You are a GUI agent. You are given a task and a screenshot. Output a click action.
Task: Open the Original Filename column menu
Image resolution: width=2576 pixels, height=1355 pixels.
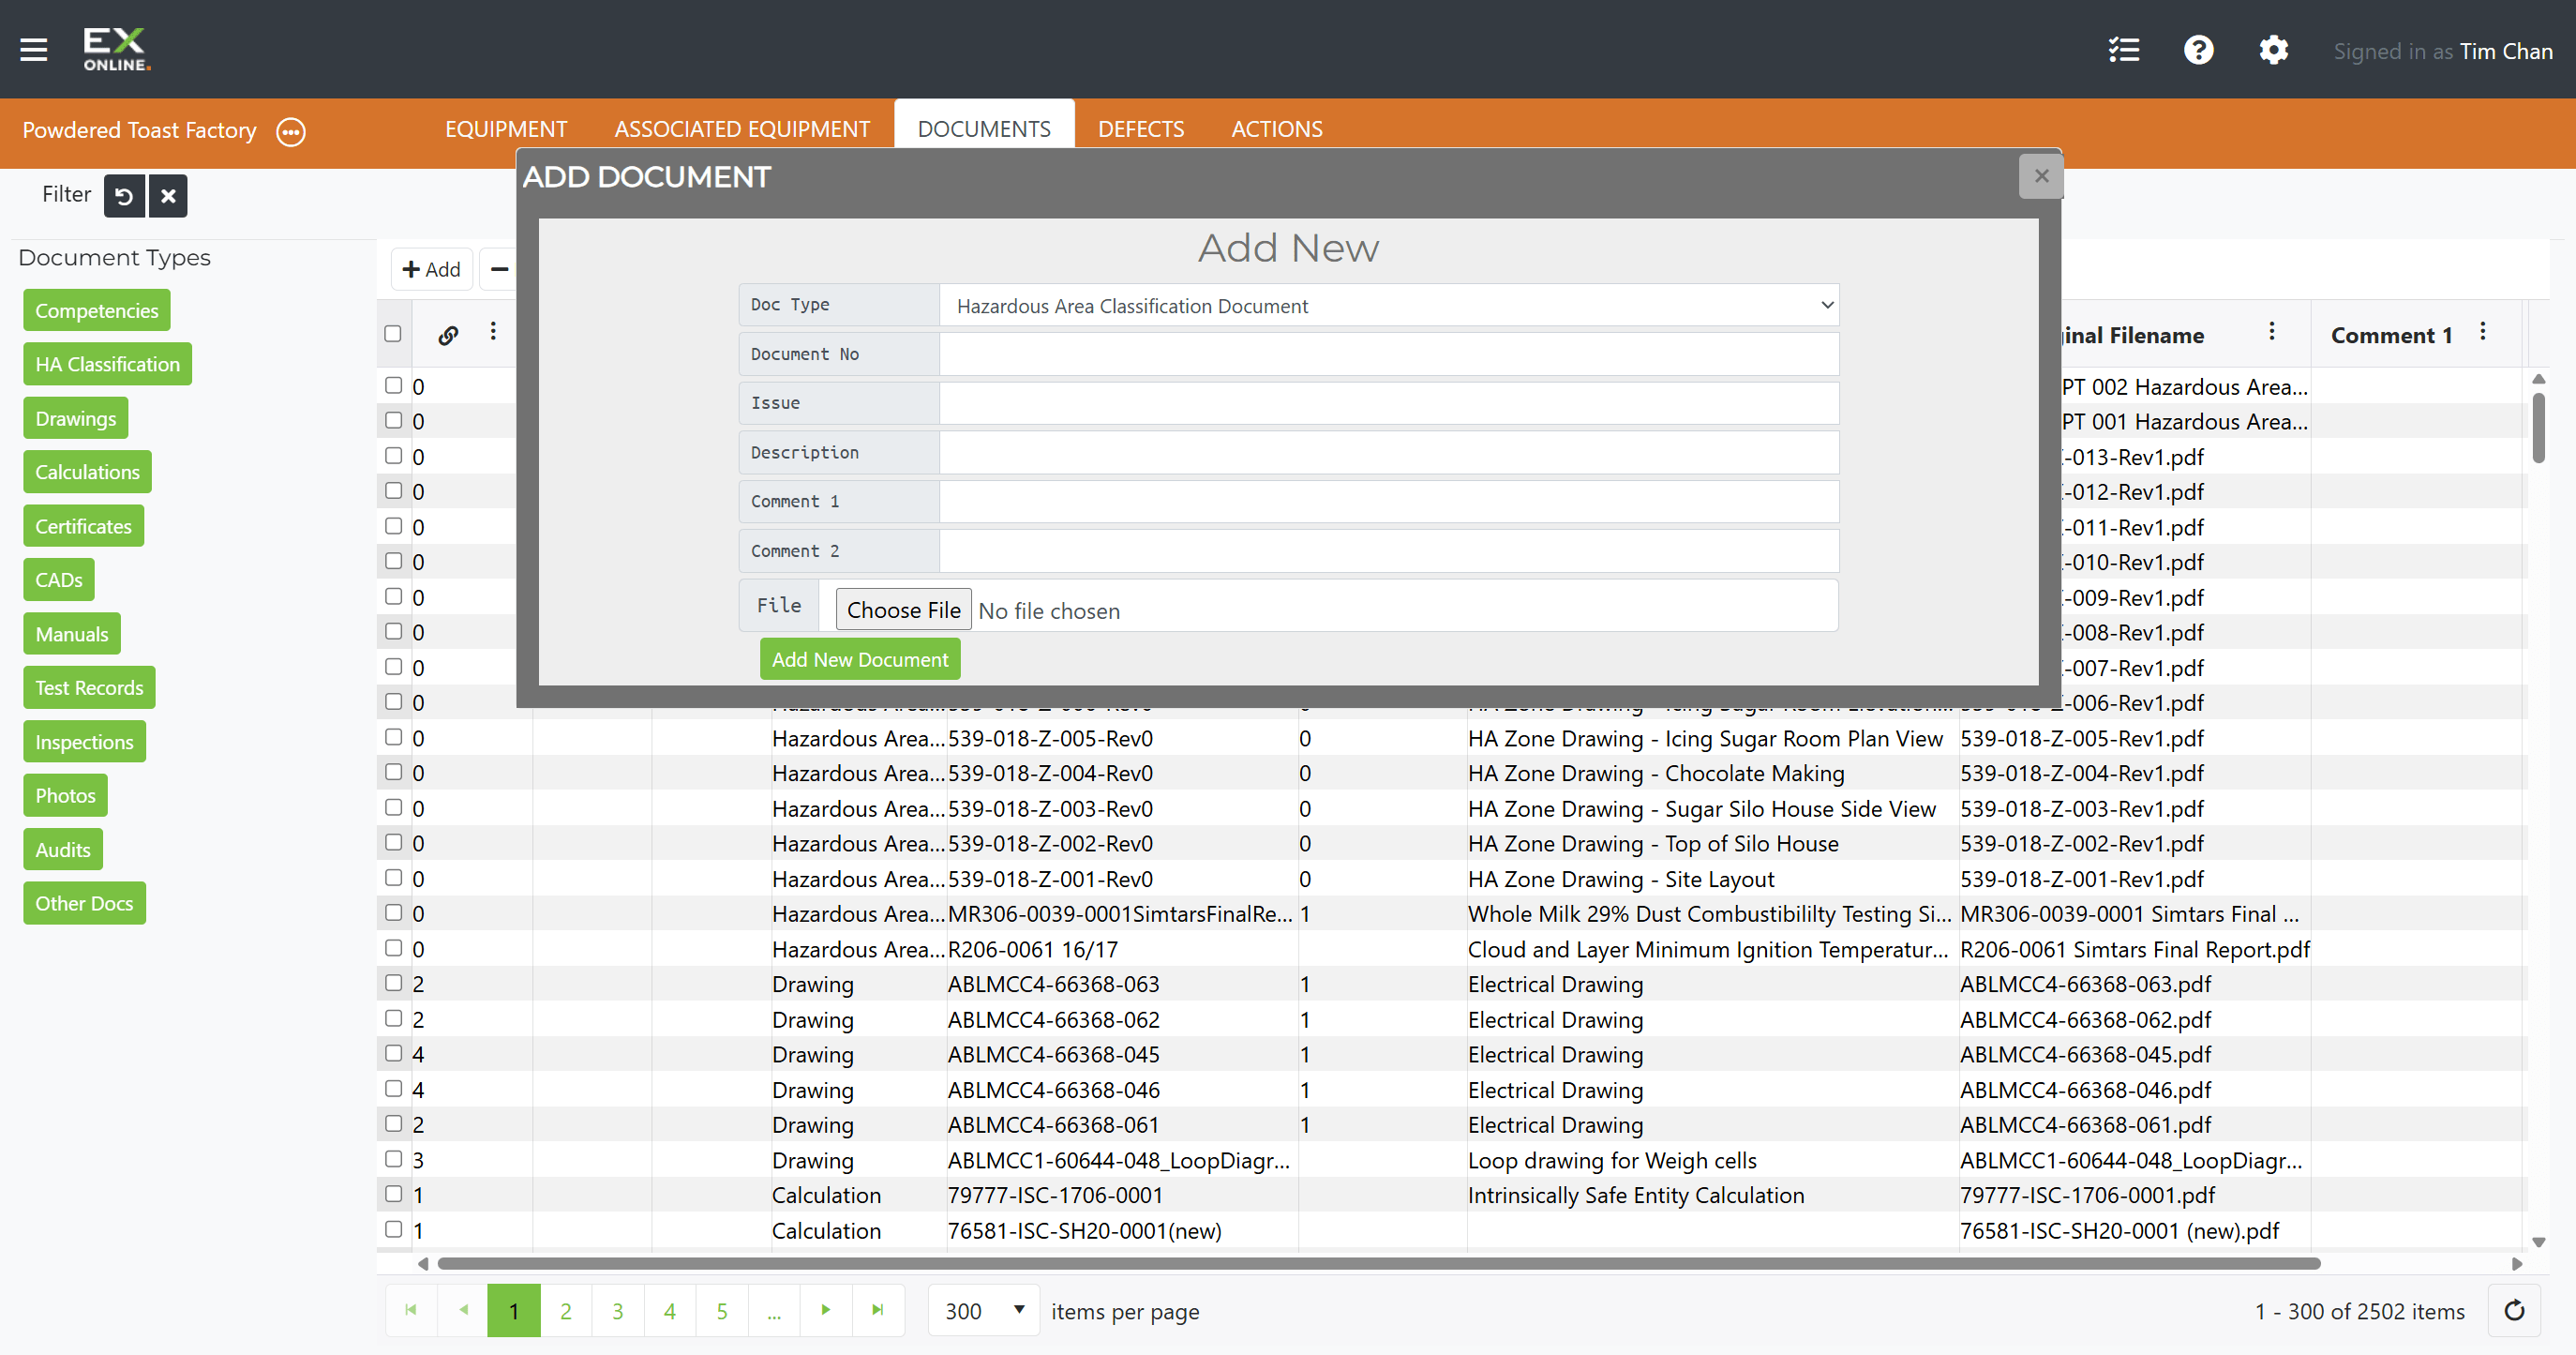click(x=2272, y=332)
